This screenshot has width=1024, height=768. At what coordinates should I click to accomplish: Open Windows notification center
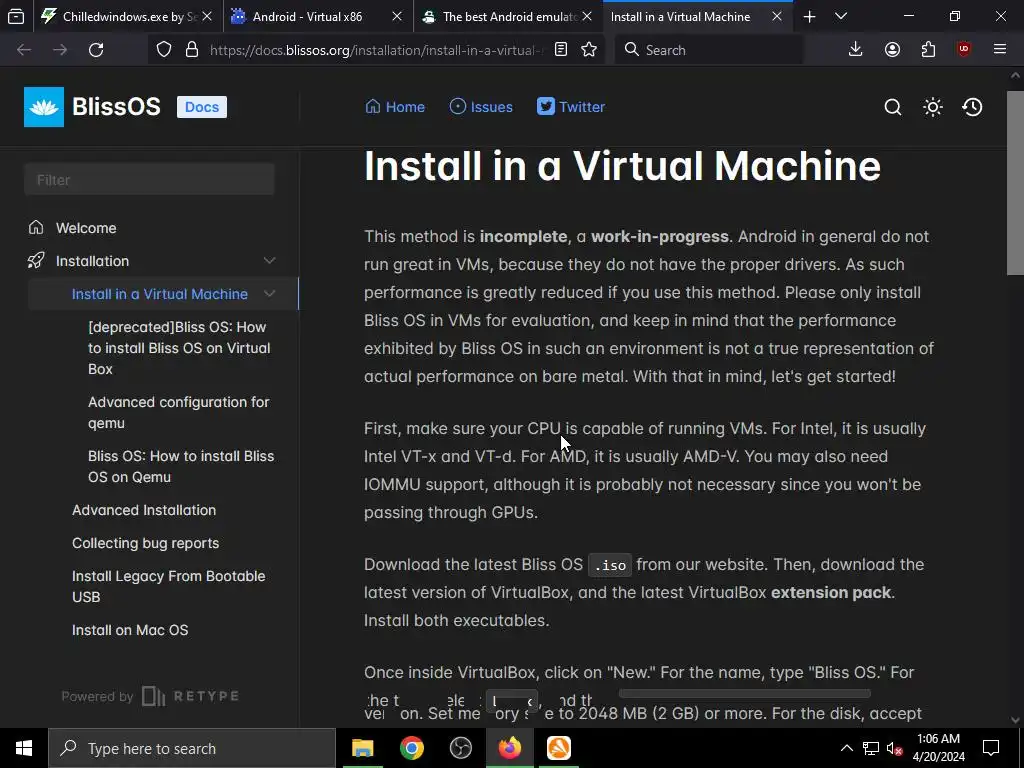[991, 748]
